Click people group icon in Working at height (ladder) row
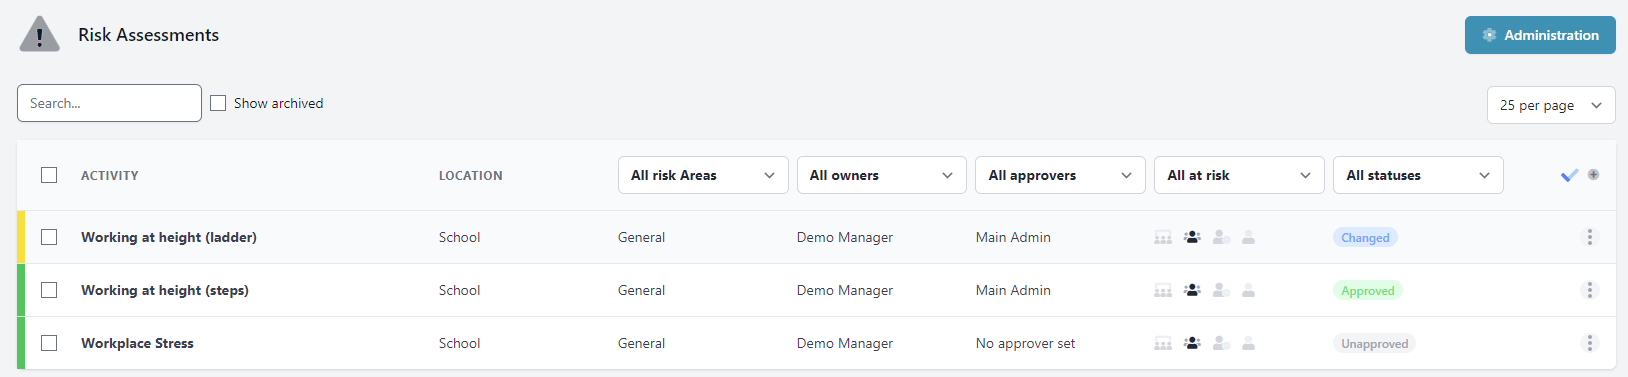Image resolution: width=1628 pixels, height=377 pixels. [1192, 237]
